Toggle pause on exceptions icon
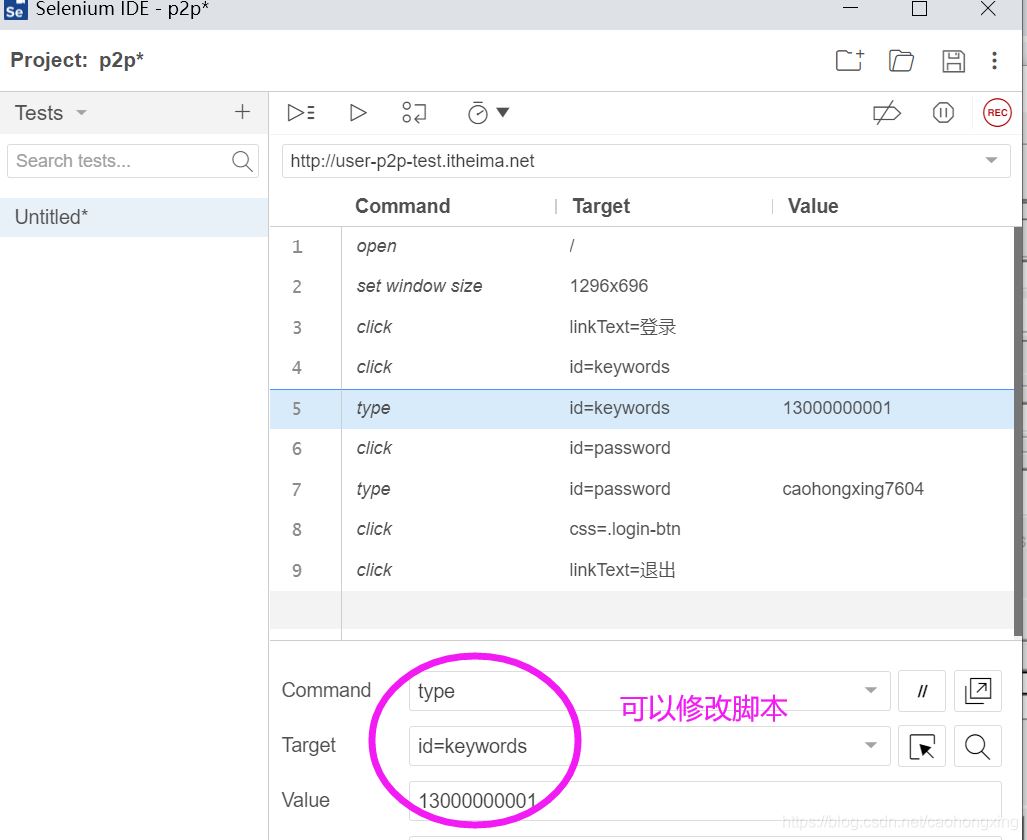This screenshot has width=1027, height=840. coord(943,113)
